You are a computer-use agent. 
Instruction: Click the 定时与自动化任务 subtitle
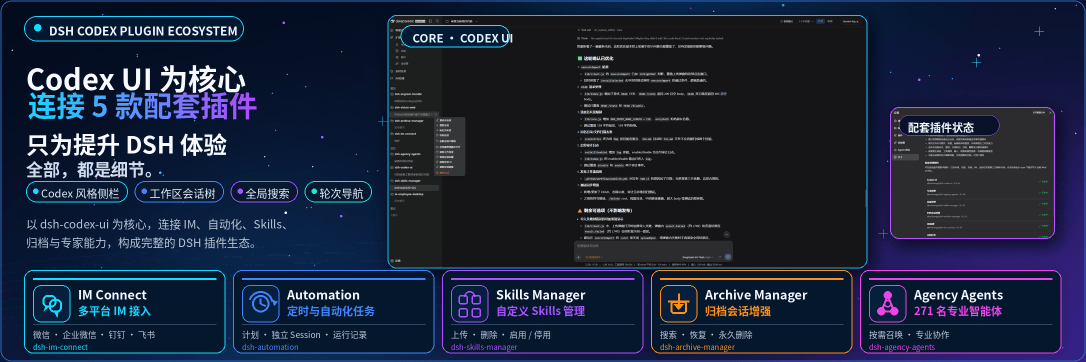pos(331,311)
